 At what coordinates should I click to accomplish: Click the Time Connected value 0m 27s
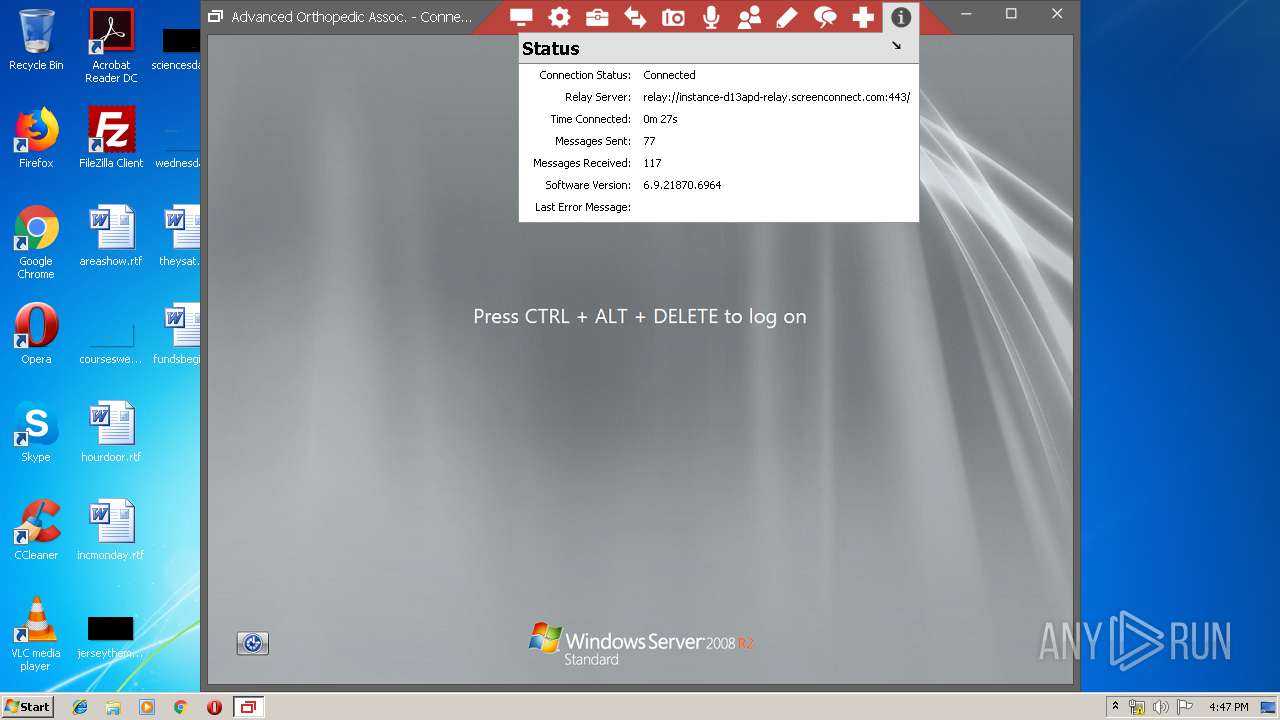click(660, 119)
